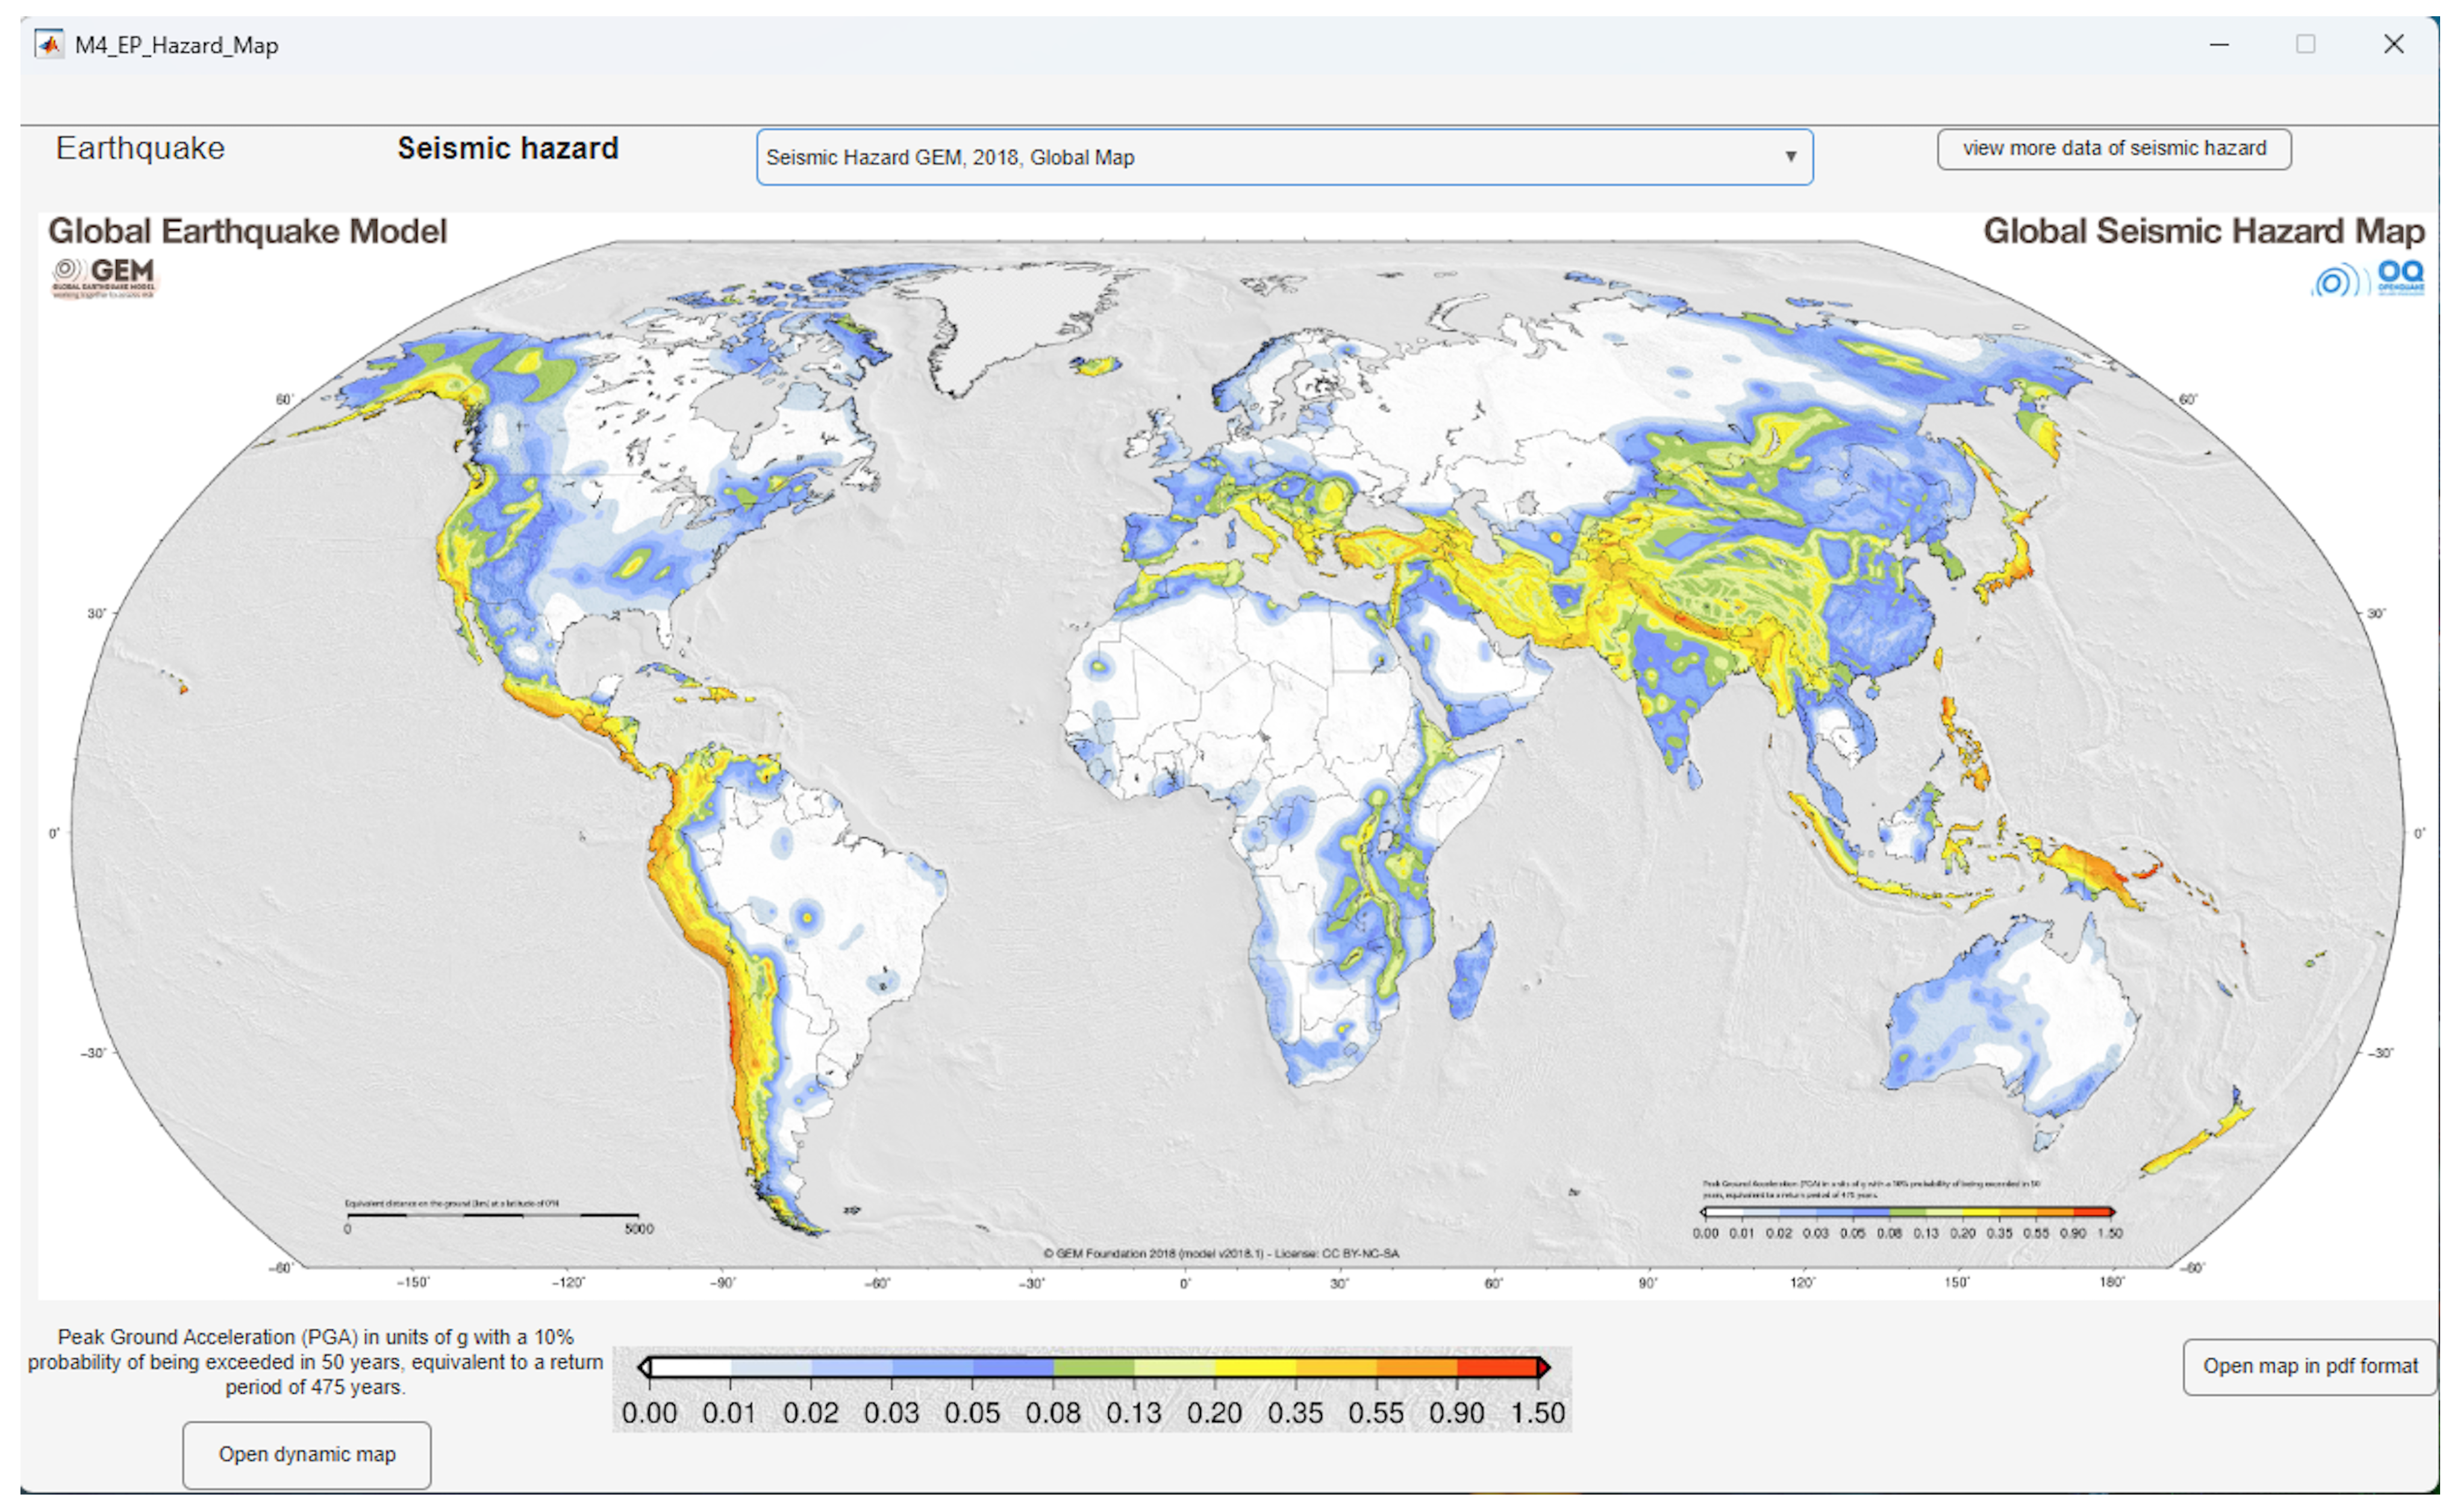The image size is (2460, 1512).
Task: Click the Earthquake label
Action: tap(140, 148)
